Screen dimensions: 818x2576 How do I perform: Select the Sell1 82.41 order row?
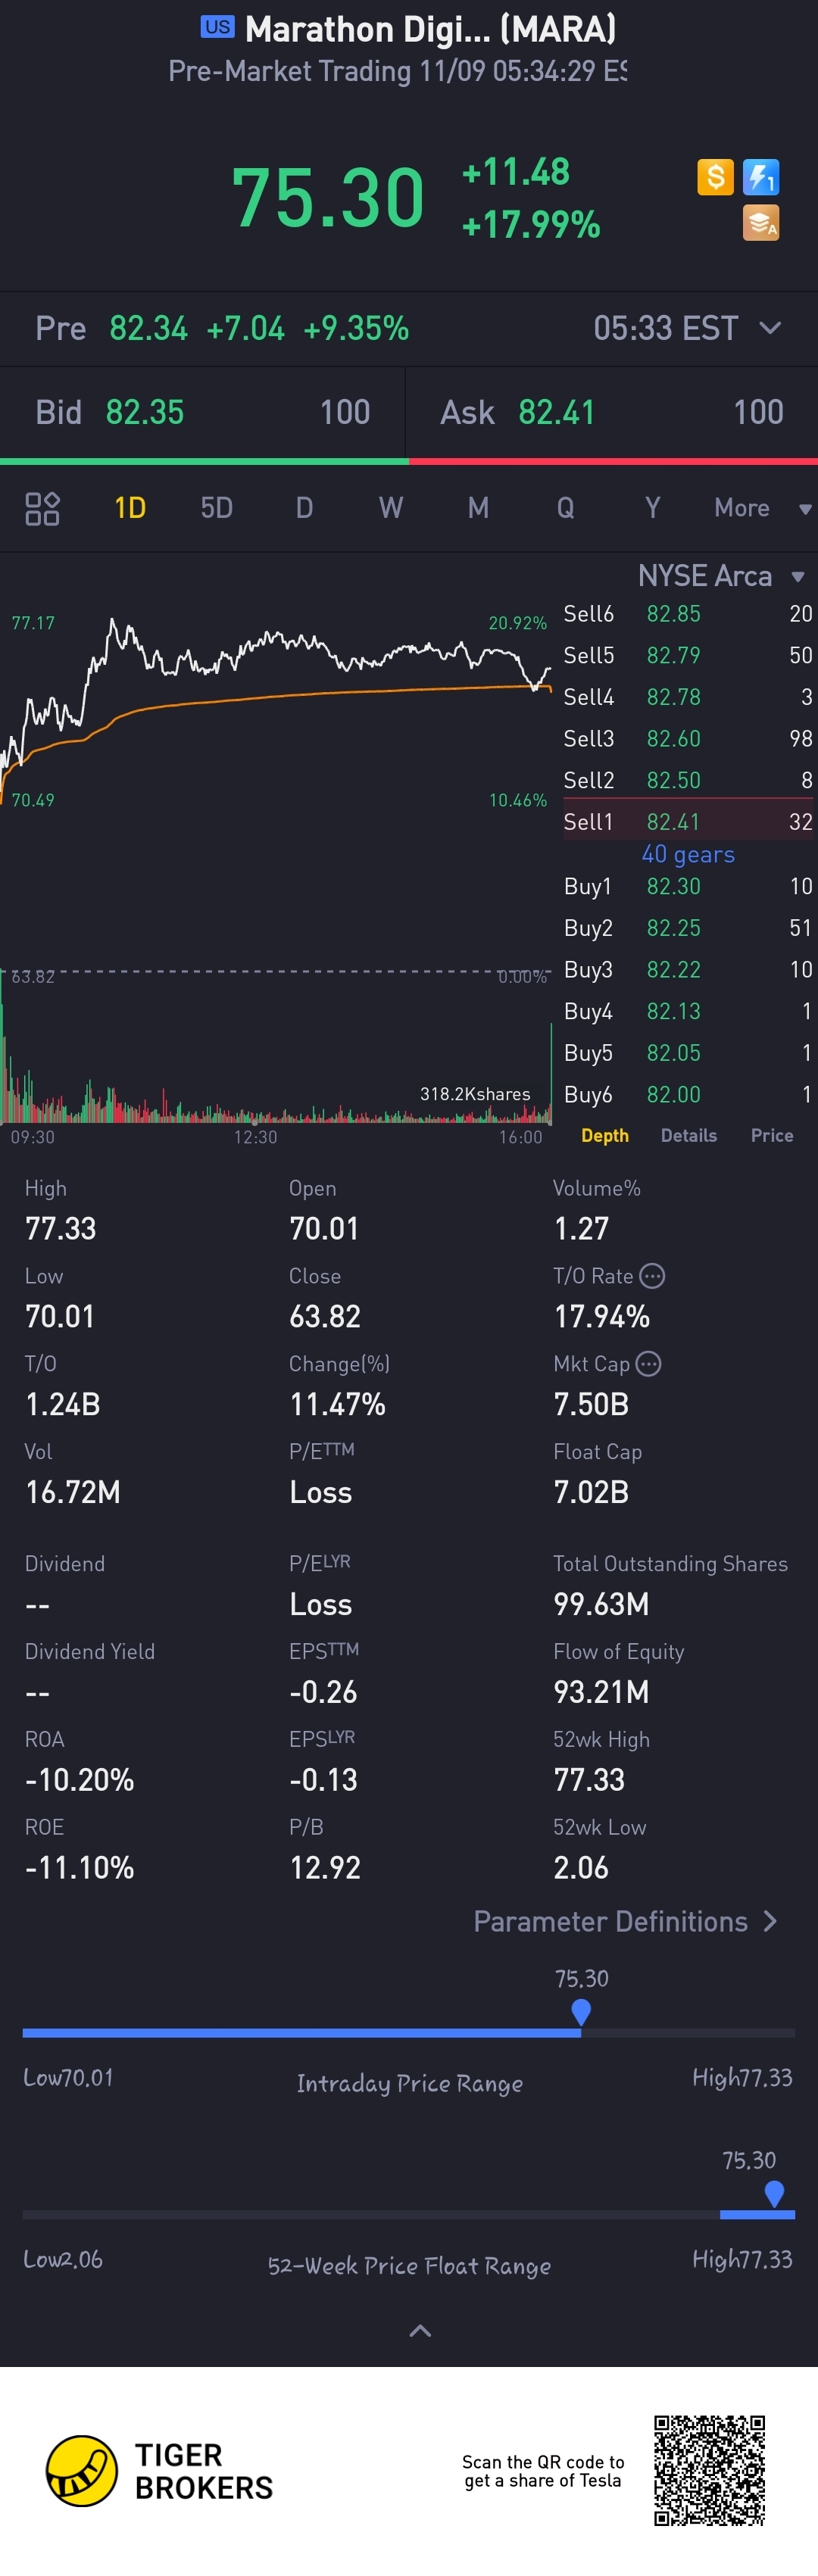[688, 821]
